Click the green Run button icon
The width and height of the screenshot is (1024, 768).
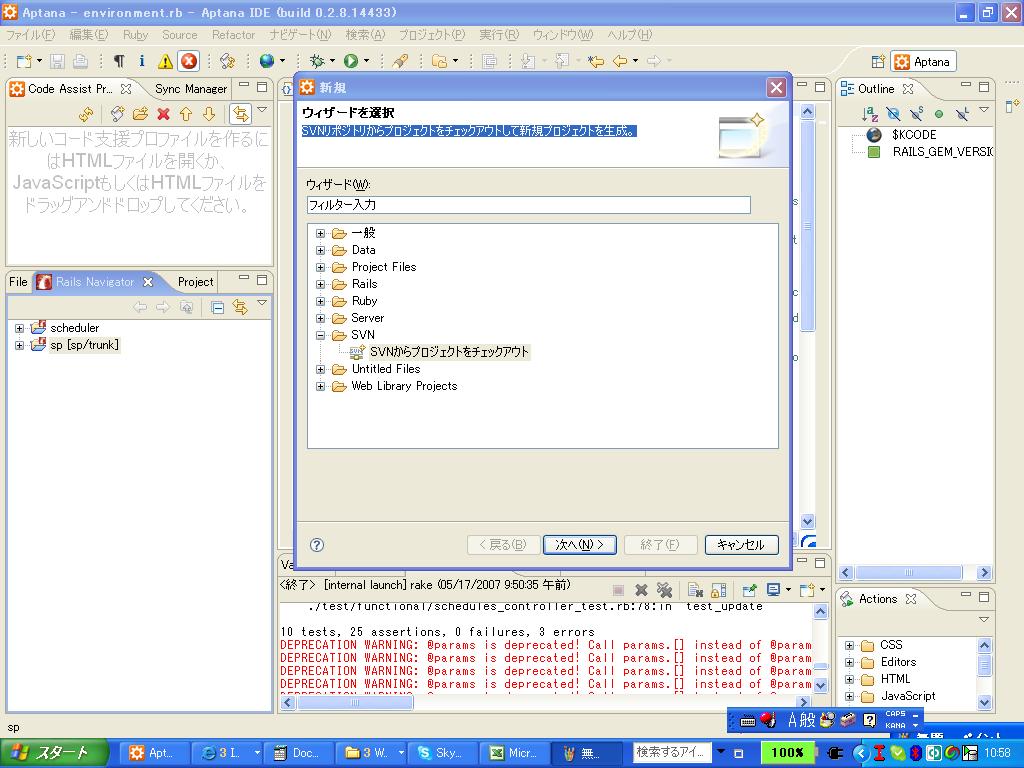351,61
